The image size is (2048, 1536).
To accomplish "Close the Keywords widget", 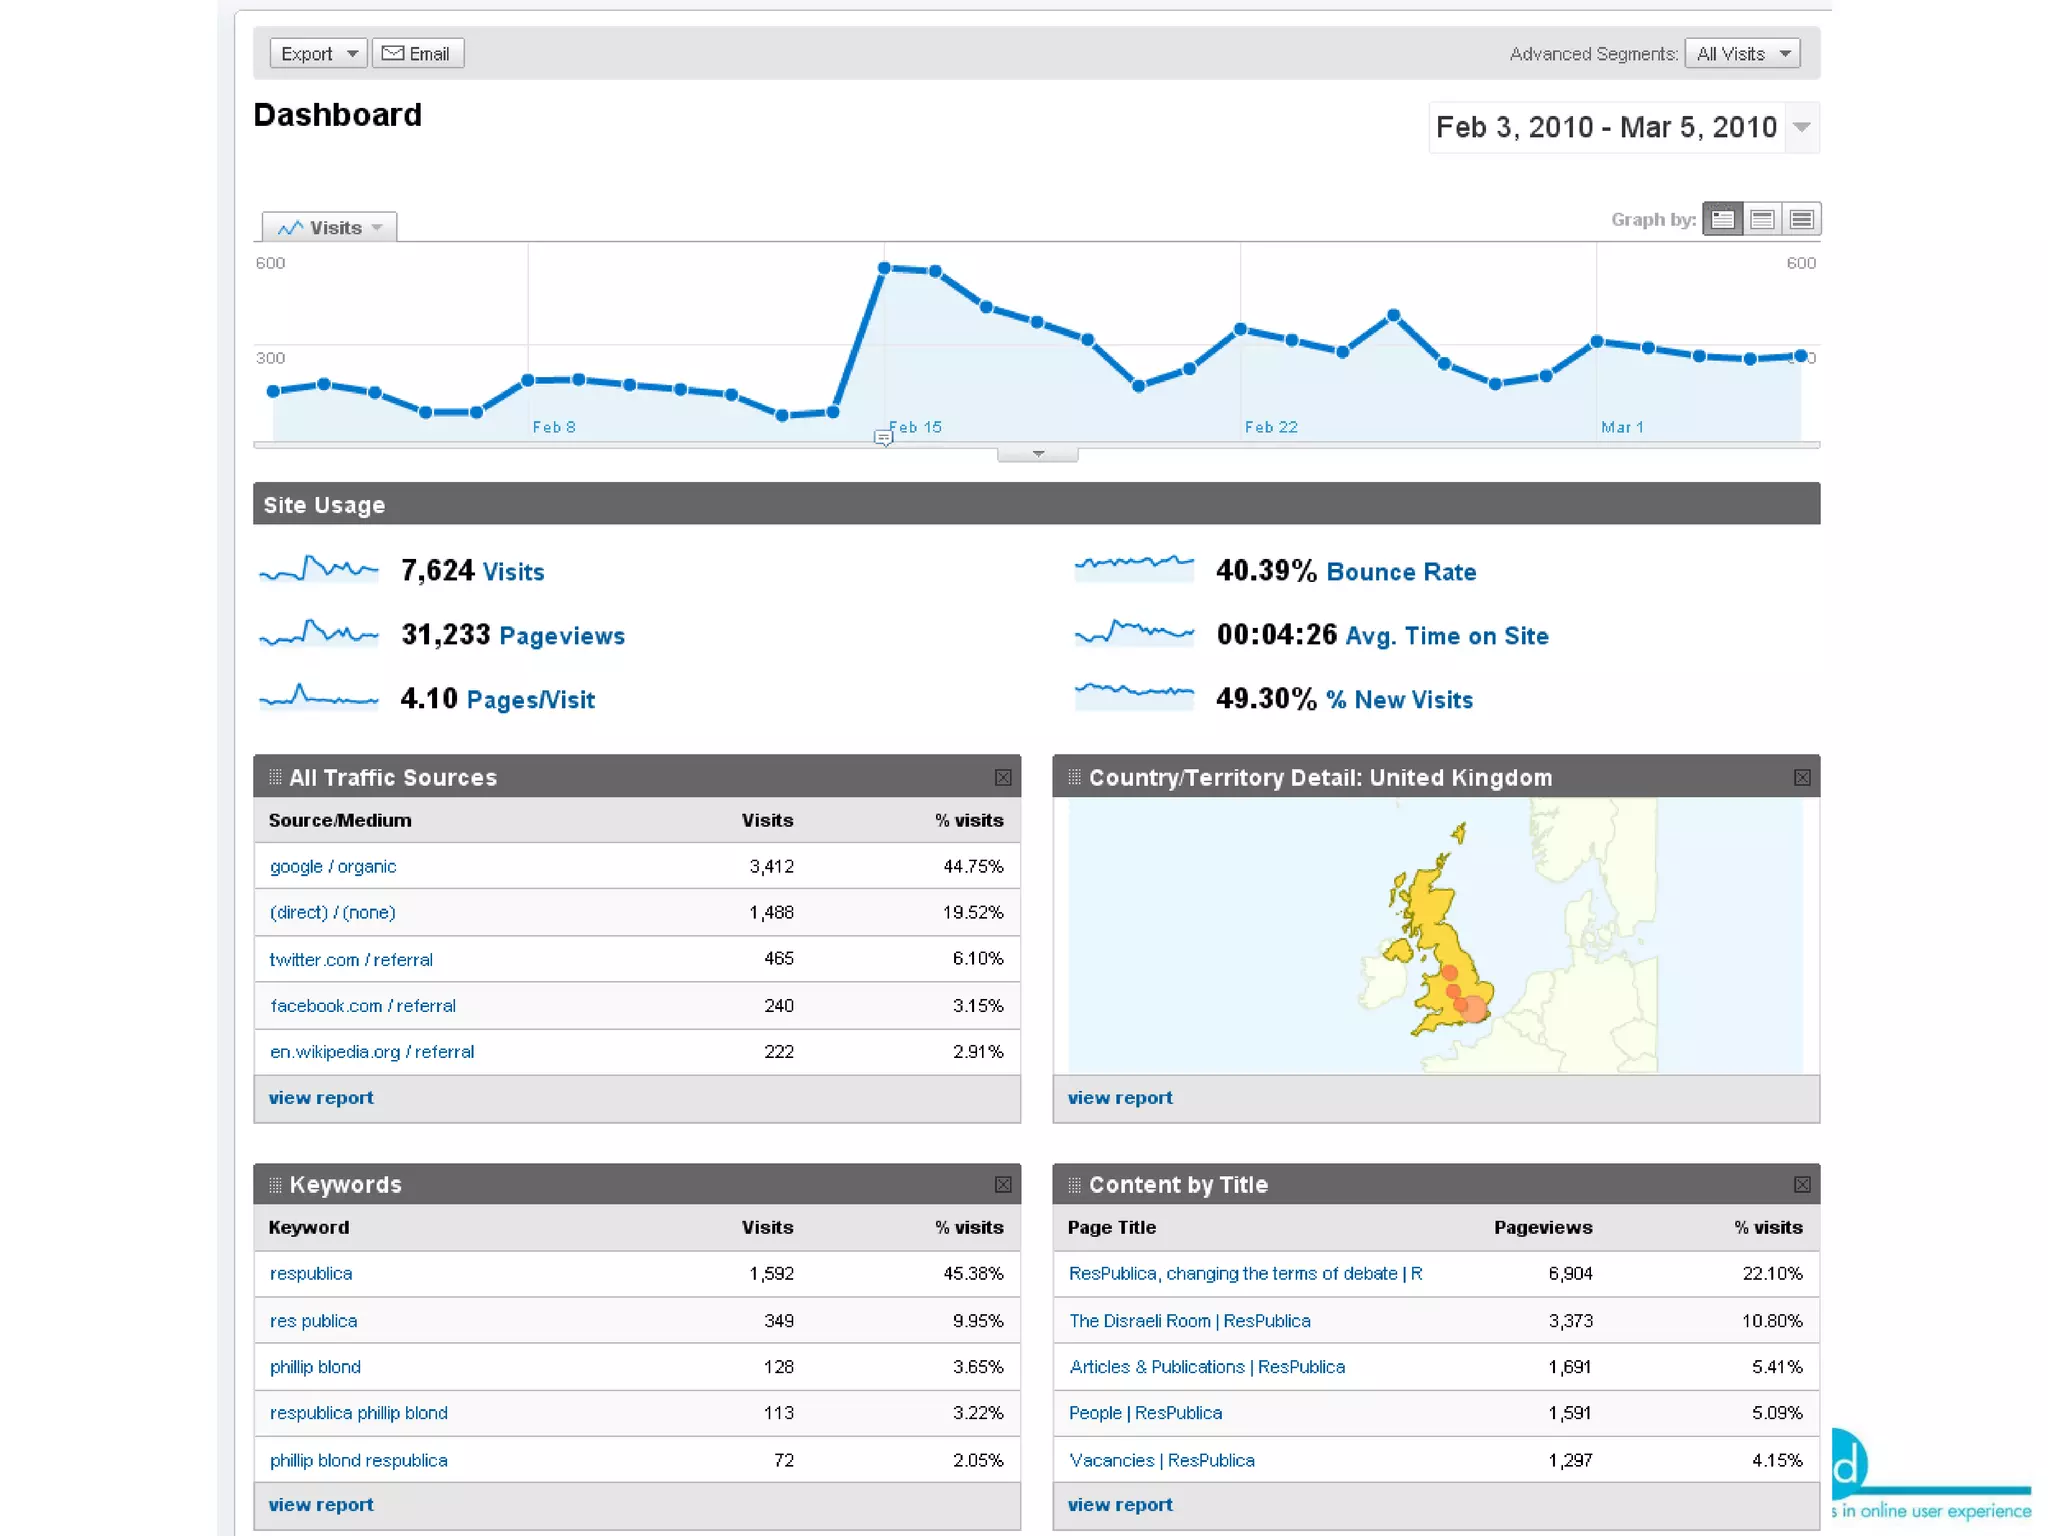I will click(x=1003, y=1184).
